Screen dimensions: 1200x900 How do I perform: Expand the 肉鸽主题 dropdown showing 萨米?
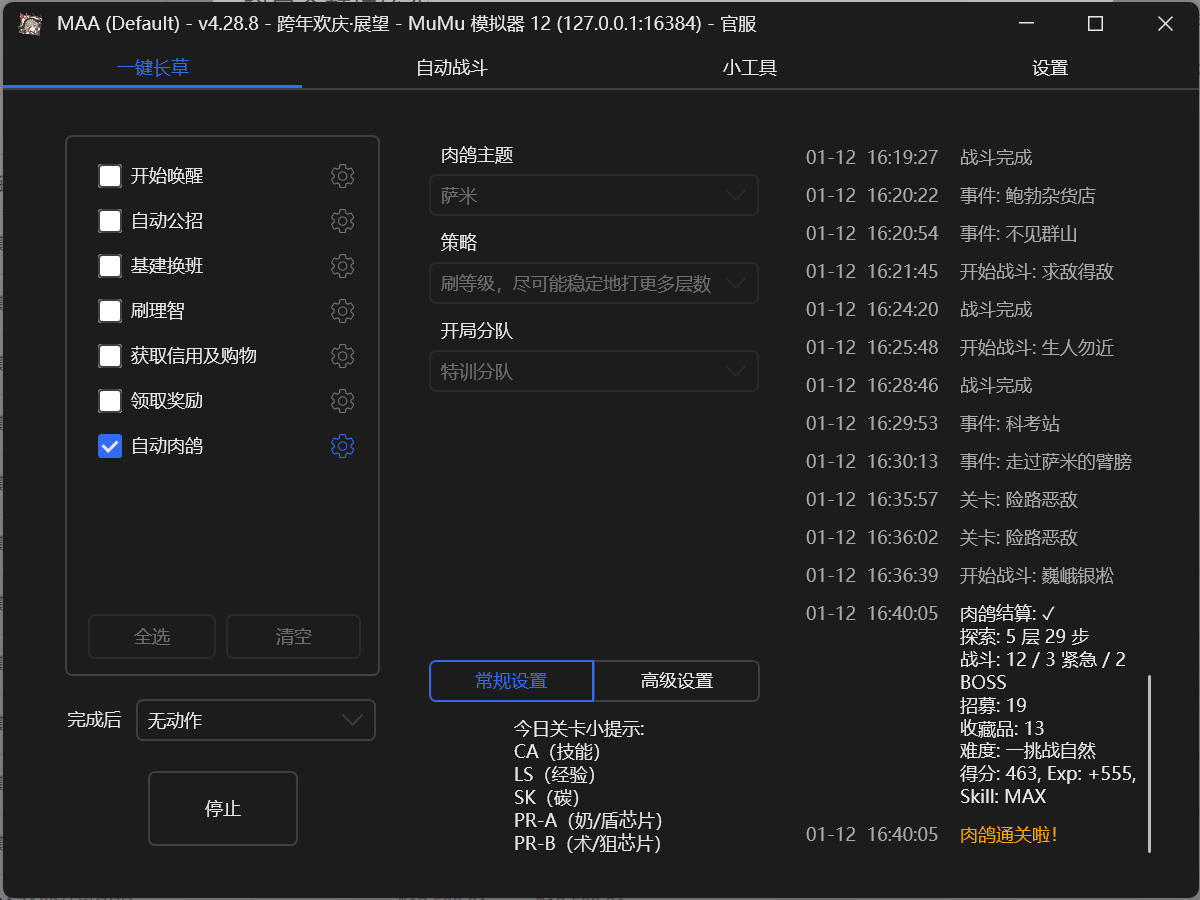[x=594, y=196]
